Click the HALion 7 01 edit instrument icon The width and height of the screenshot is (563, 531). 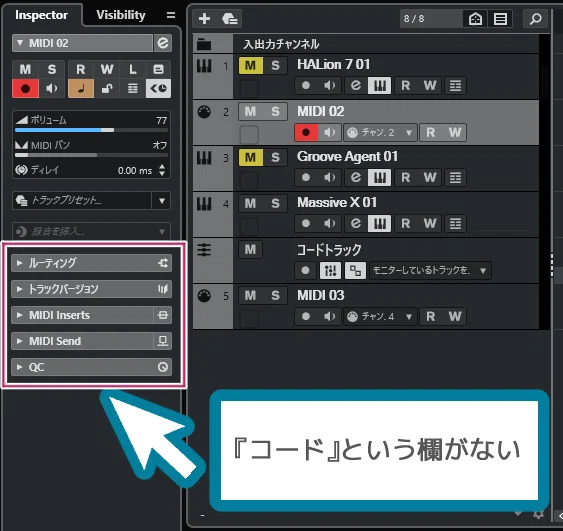tap(355, 85)
